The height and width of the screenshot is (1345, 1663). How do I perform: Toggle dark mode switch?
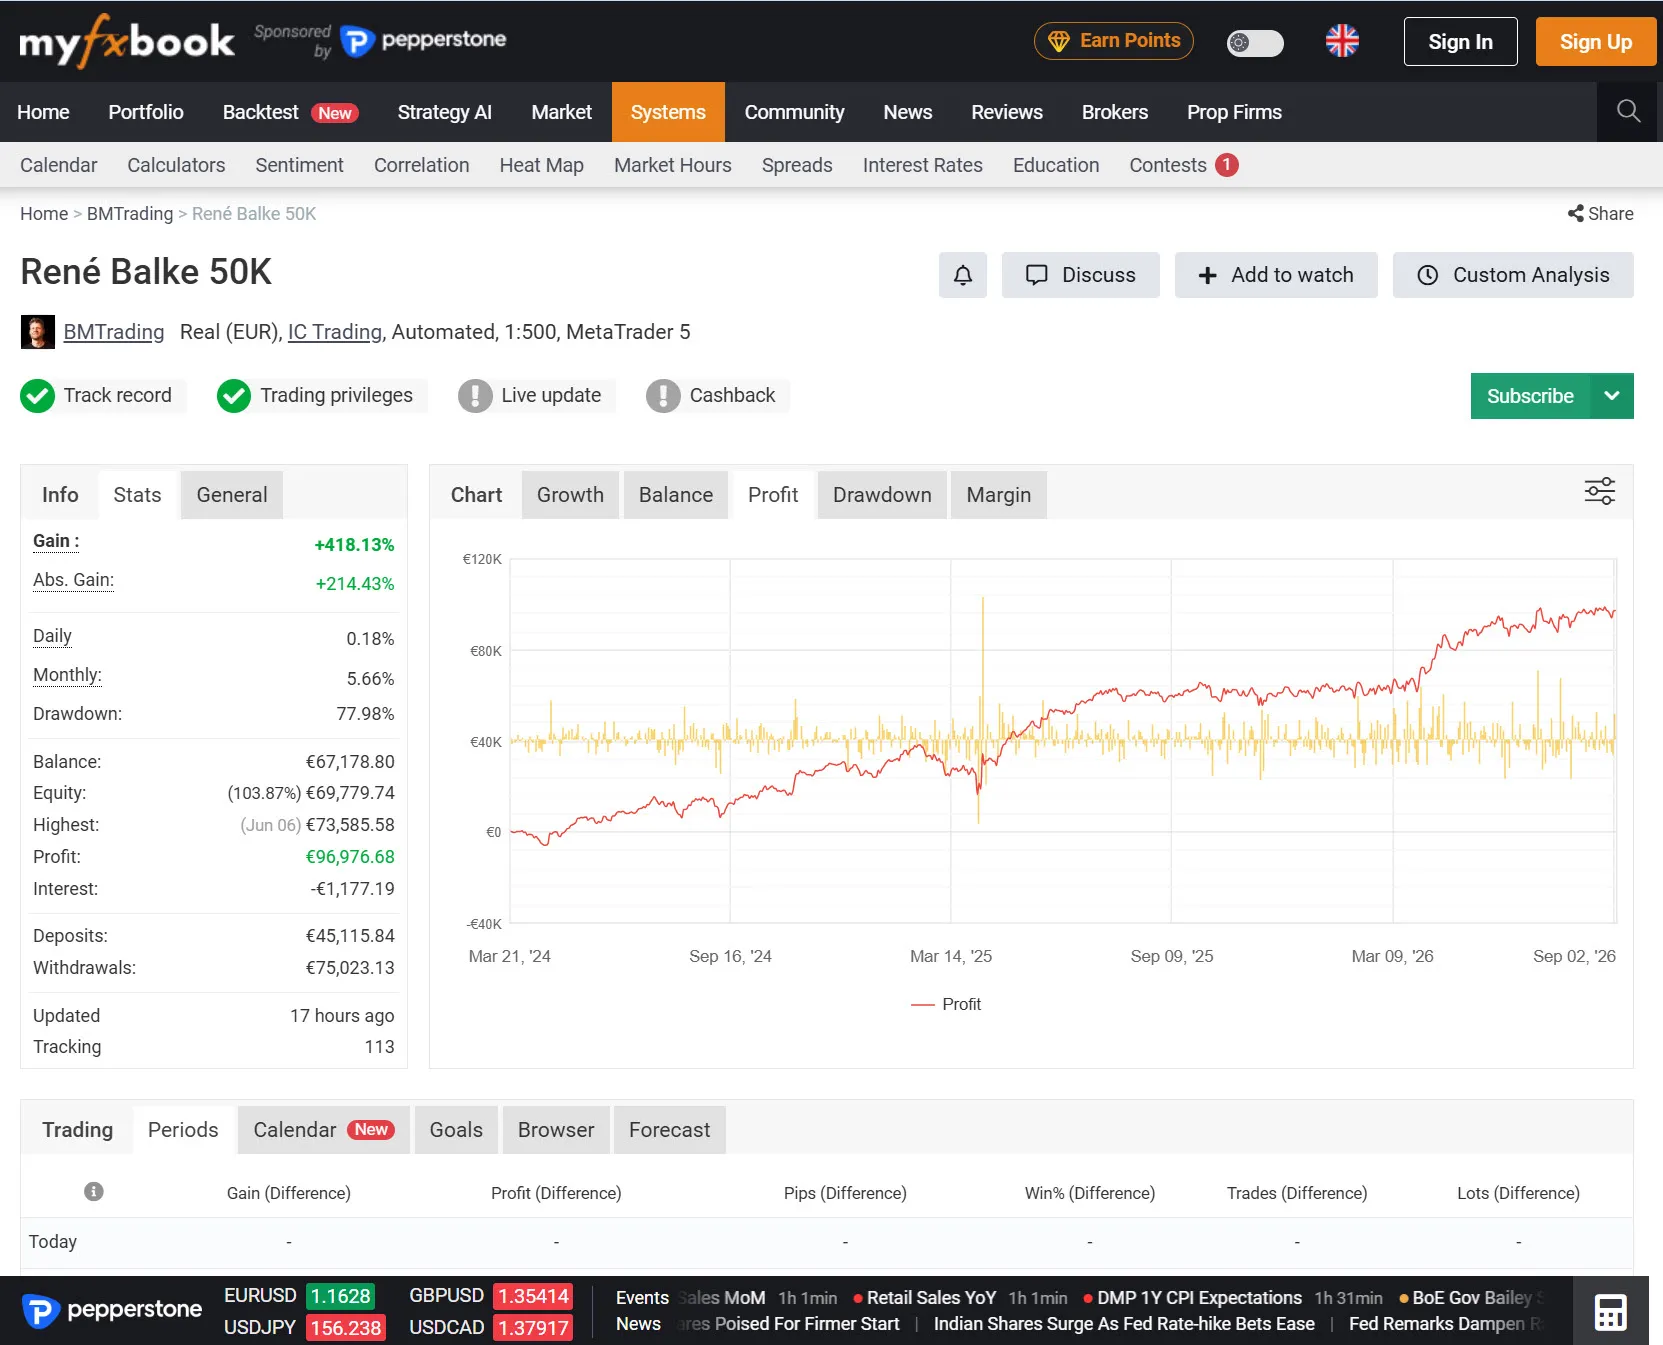1255,42
